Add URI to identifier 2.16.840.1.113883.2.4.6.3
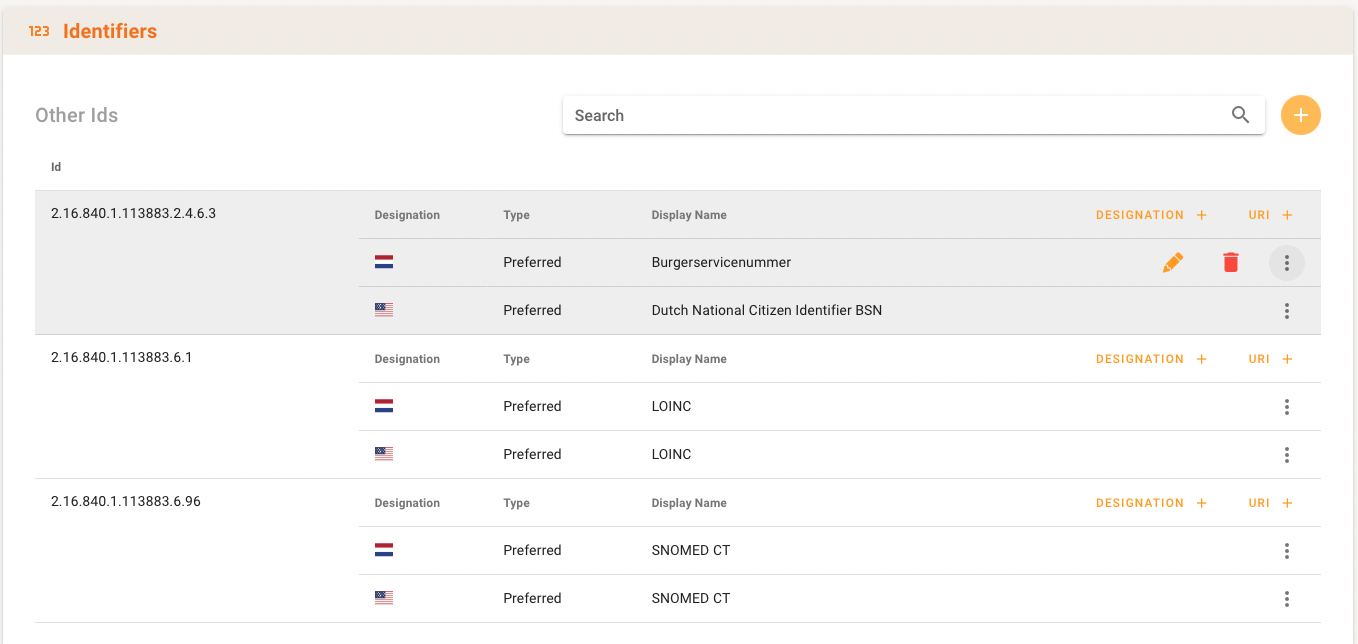The image size is (1358, 644). pyautogui.click(x=1270, y=215)
